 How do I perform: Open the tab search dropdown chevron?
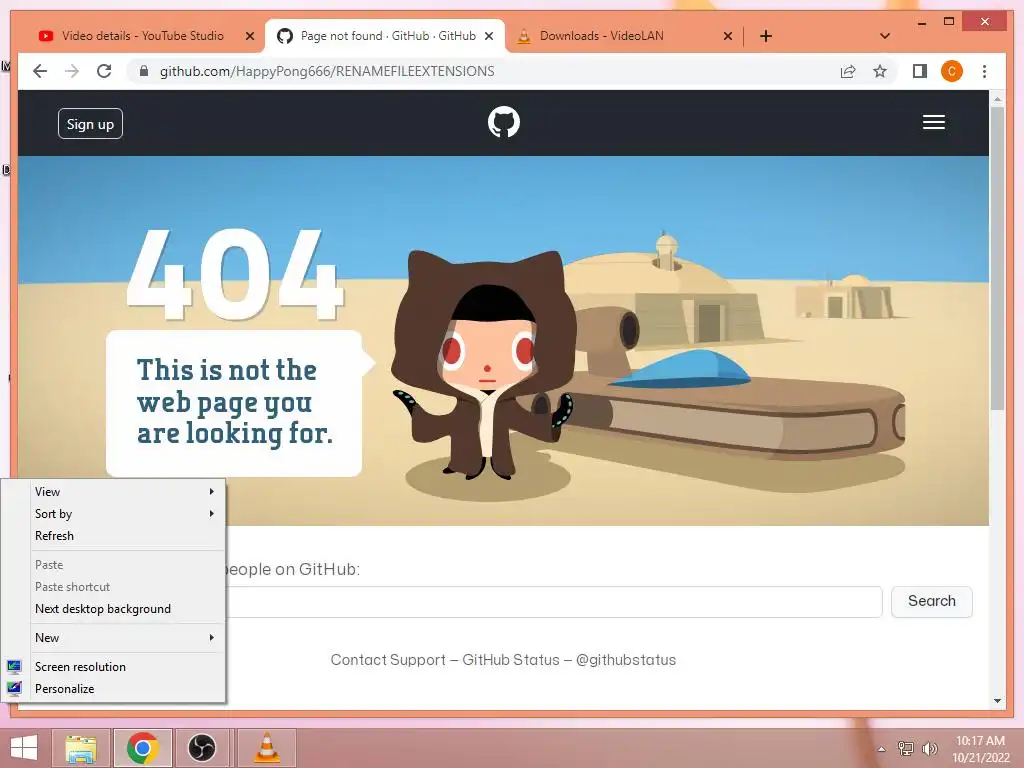tap(885, 36)
